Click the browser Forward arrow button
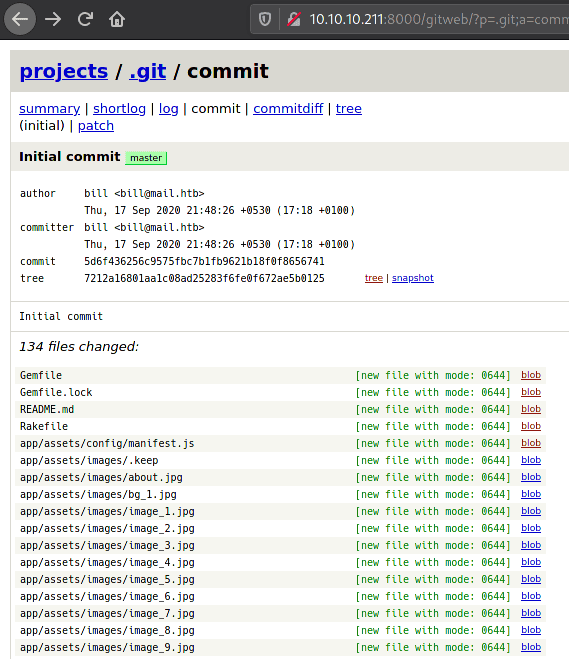Viewport: 569px width, 659px height. (x=53, y=19)
